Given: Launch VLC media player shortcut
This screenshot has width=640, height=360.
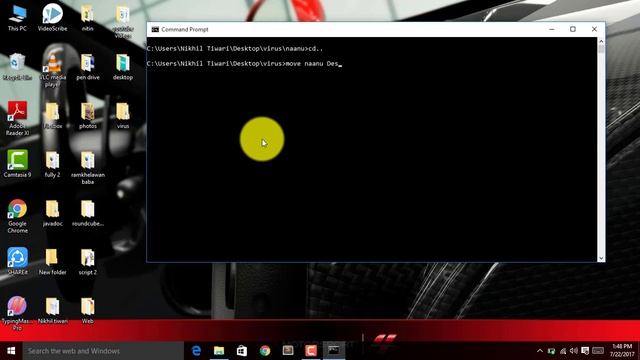Looking at the screenshot, I should coord(52,70).
